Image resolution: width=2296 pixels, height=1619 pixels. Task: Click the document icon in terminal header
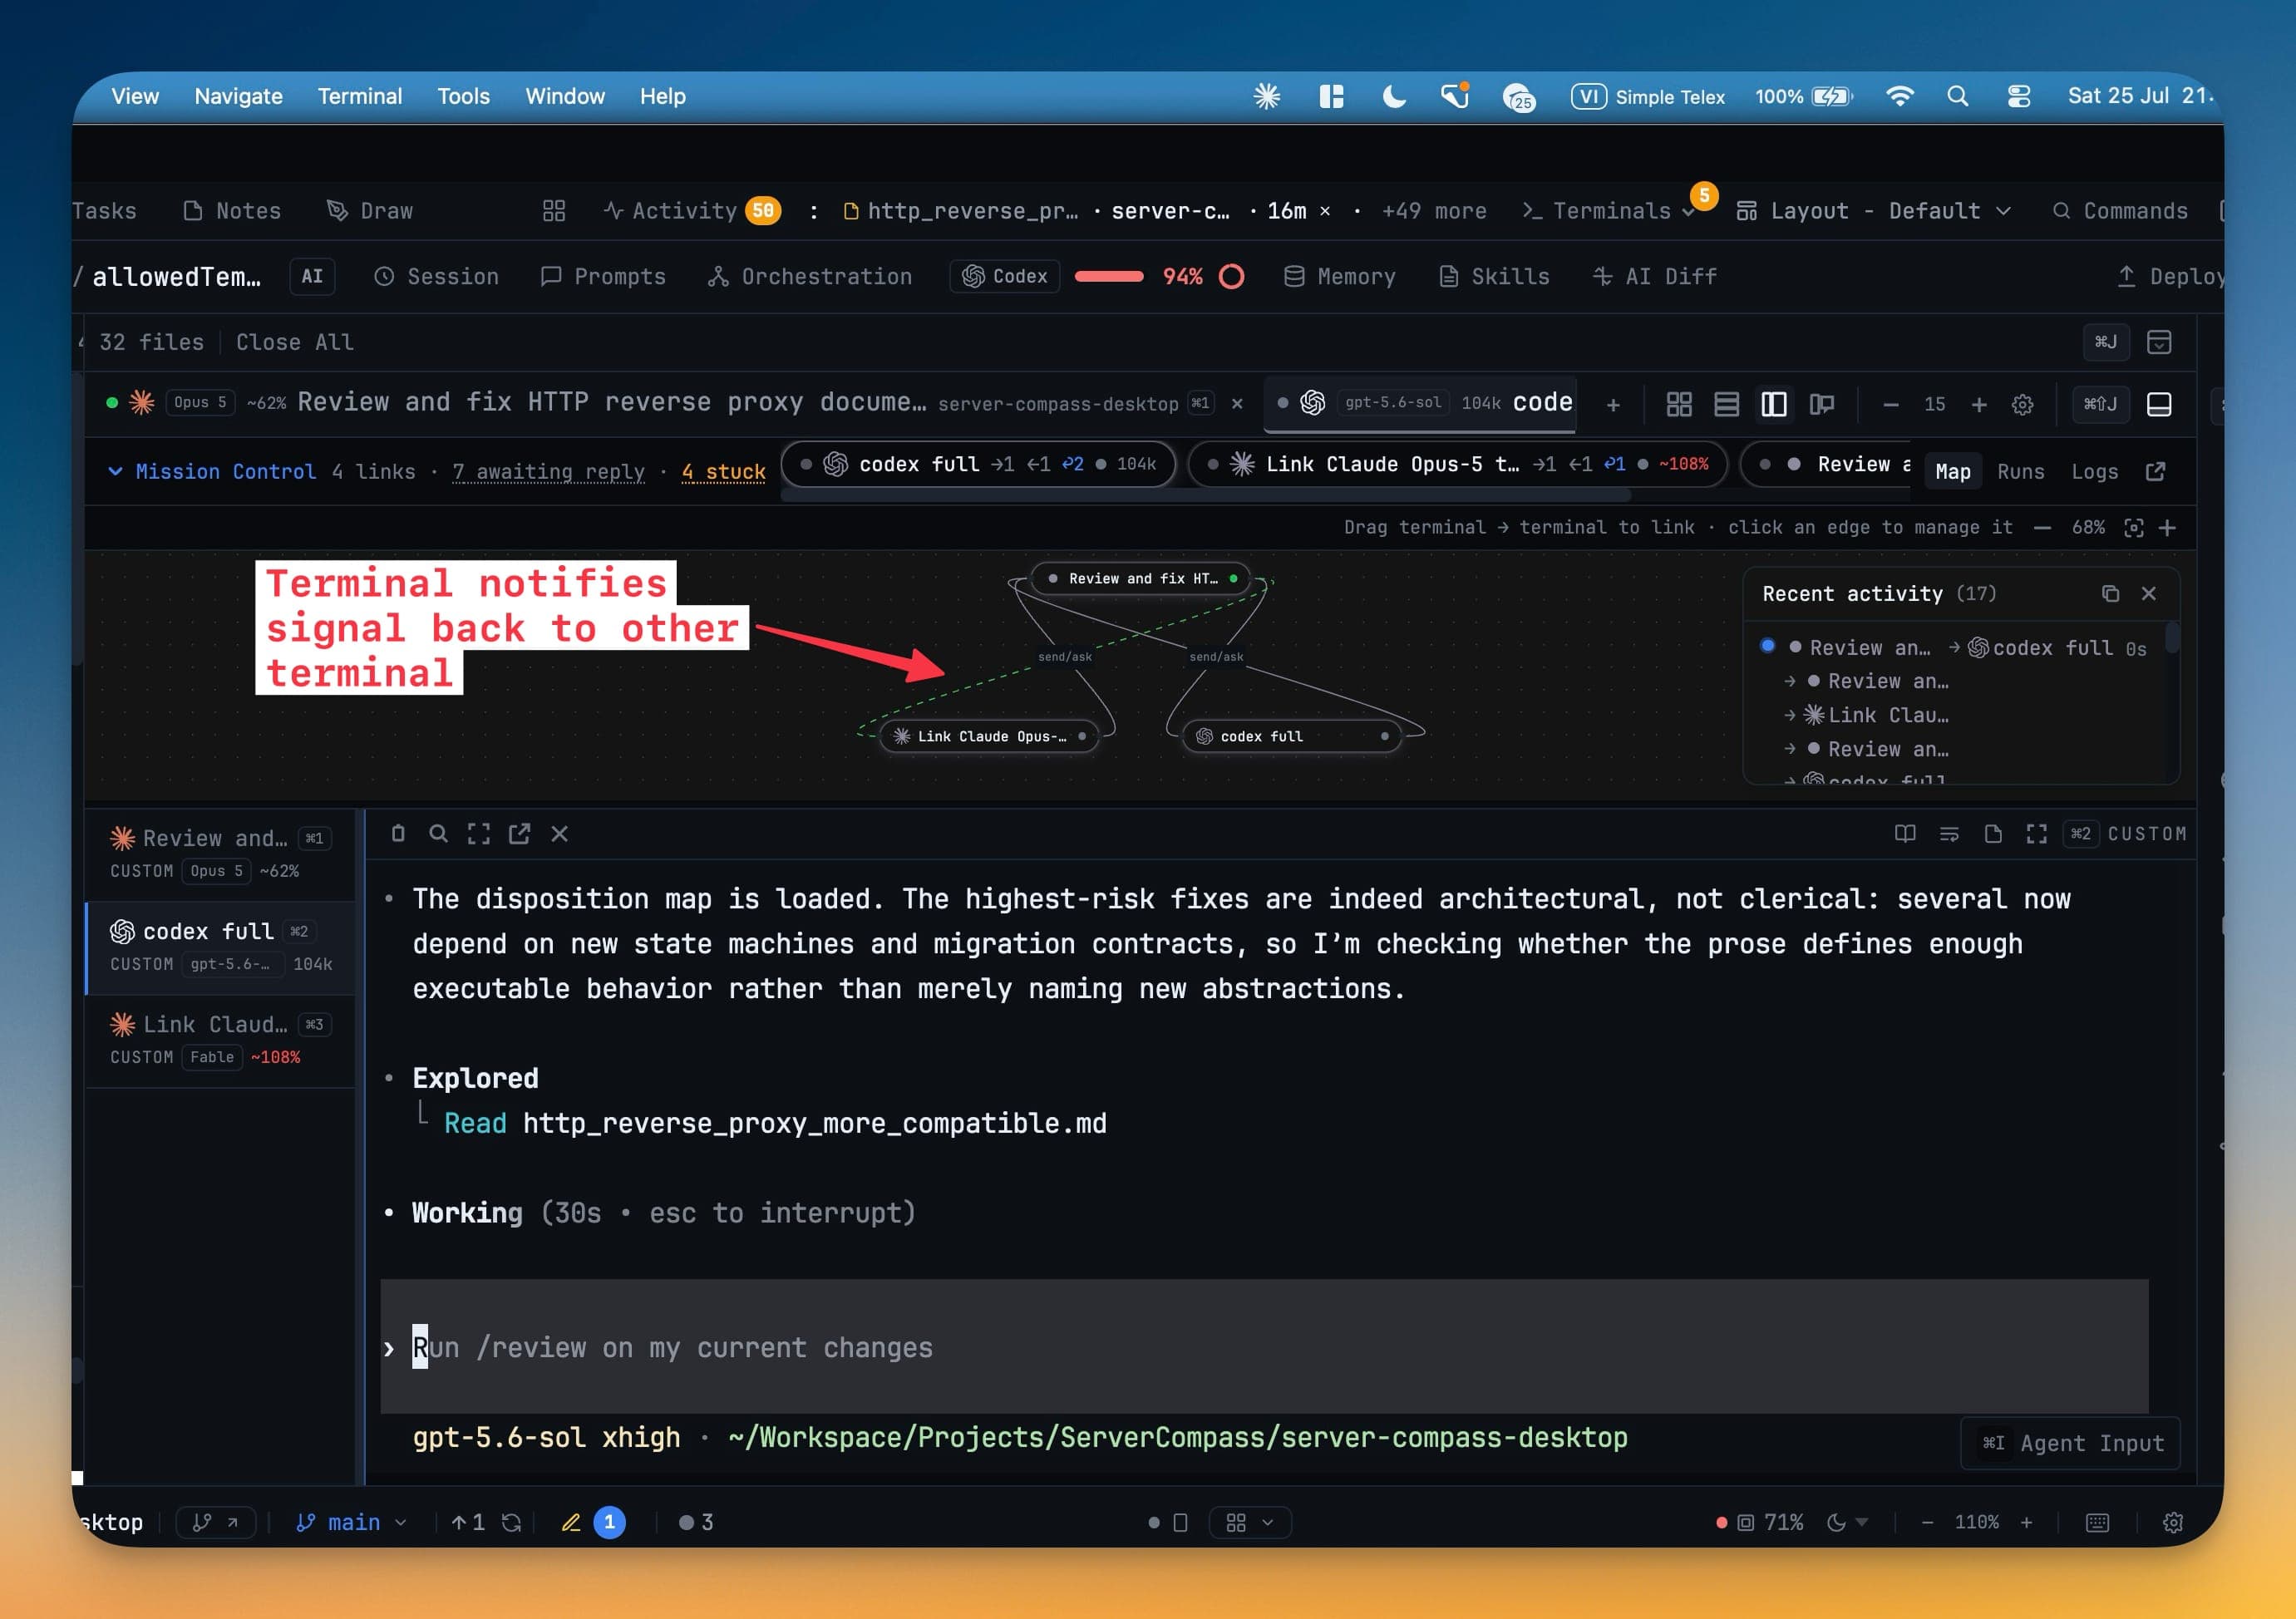point(1993,833)
